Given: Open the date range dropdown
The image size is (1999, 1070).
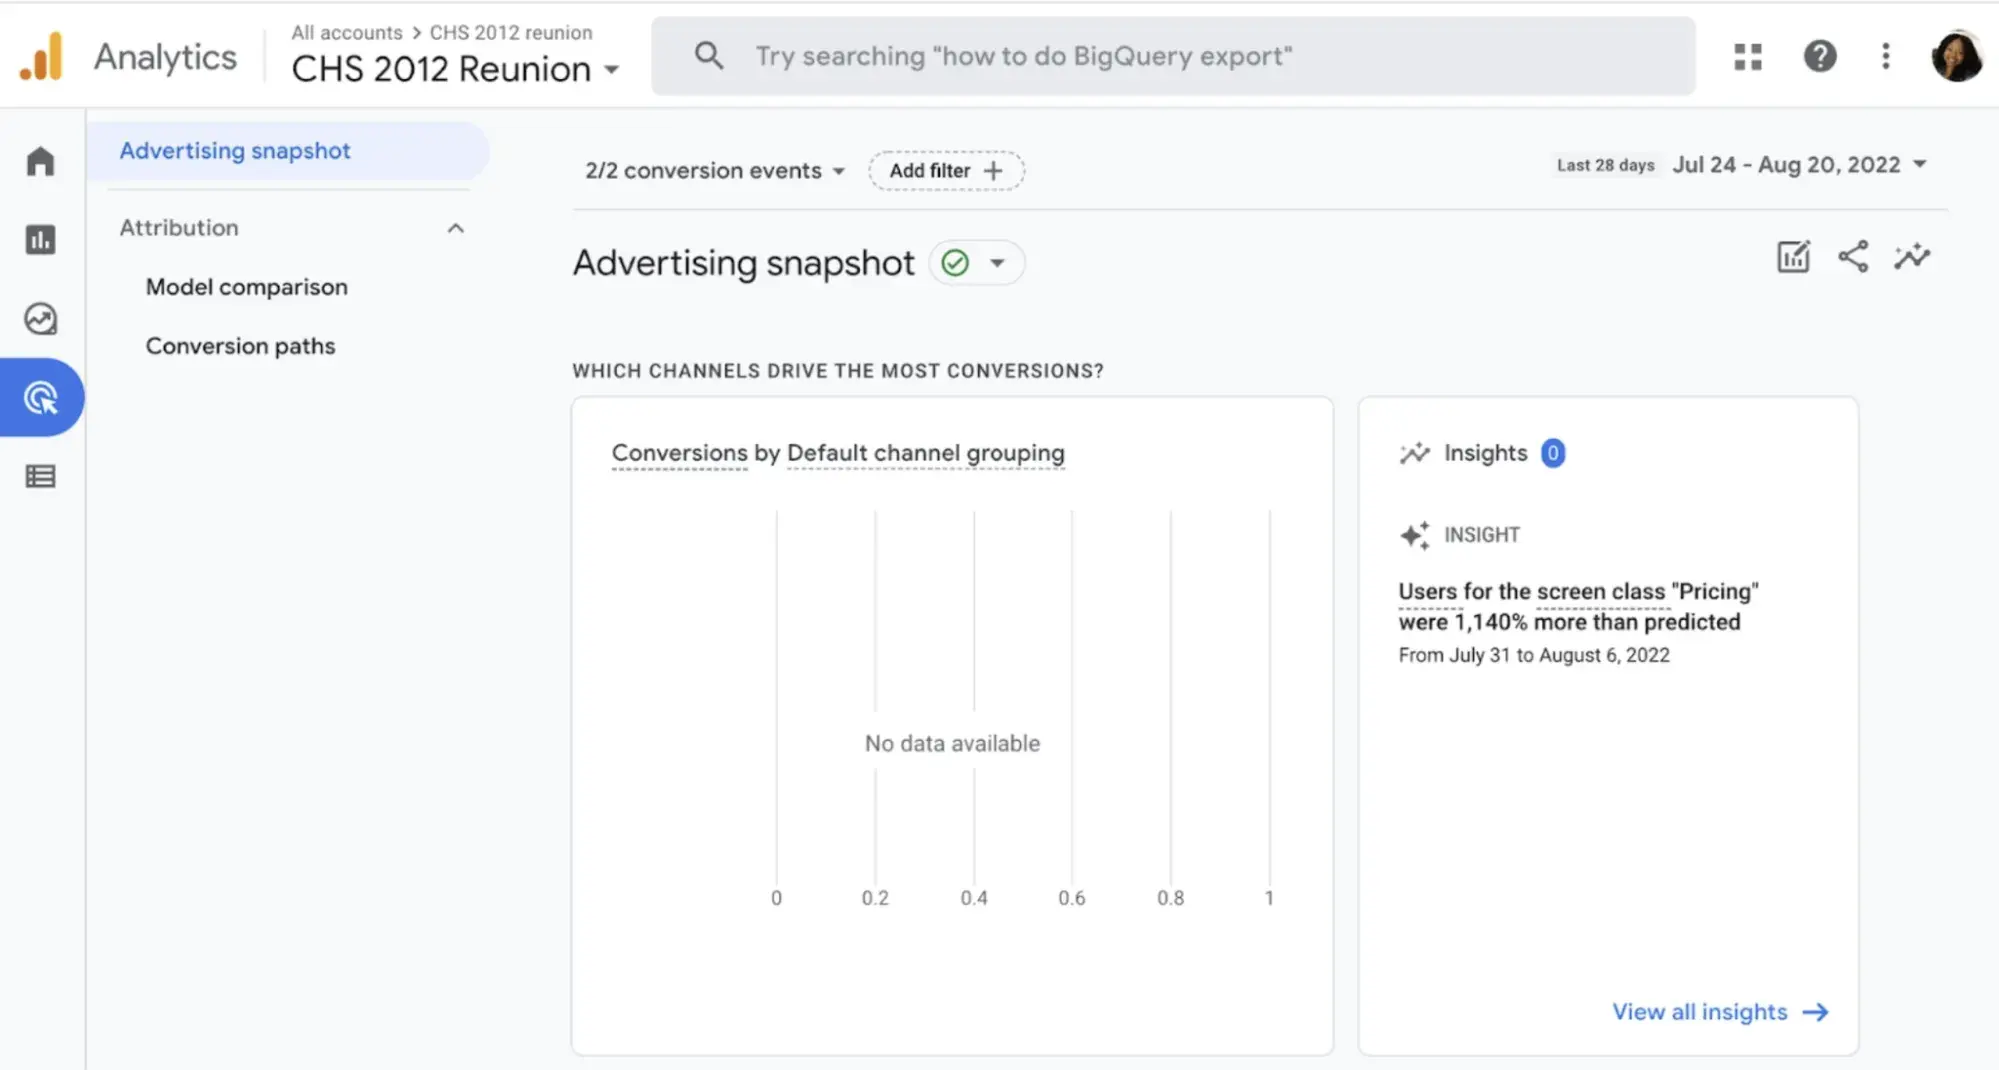Looking at the screenshot, I should [x=1800, y=165].
